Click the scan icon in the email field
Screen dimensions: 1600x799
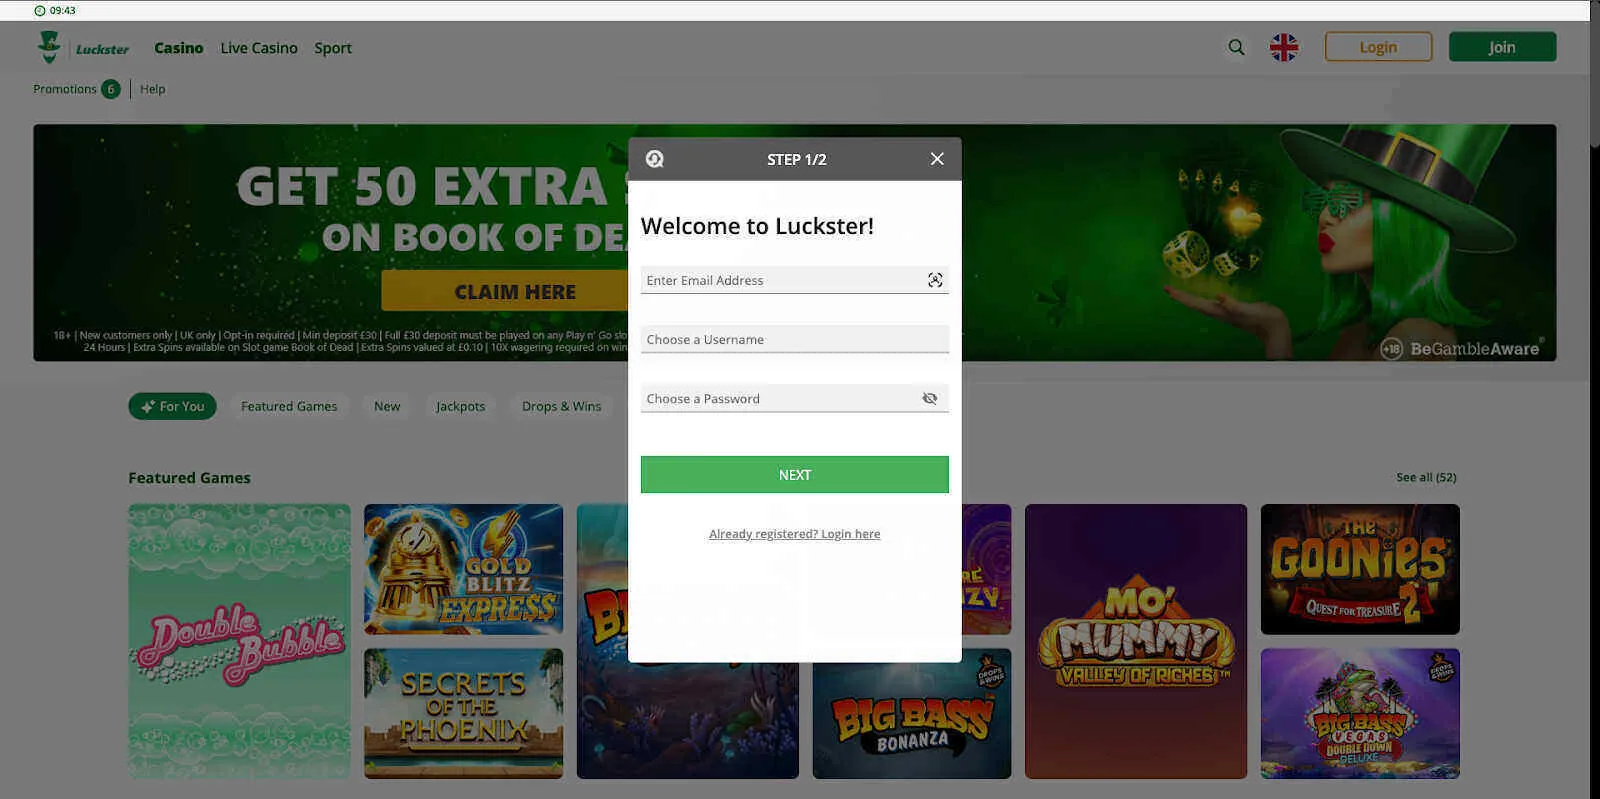pyautogui.click(x=935, y=280)
